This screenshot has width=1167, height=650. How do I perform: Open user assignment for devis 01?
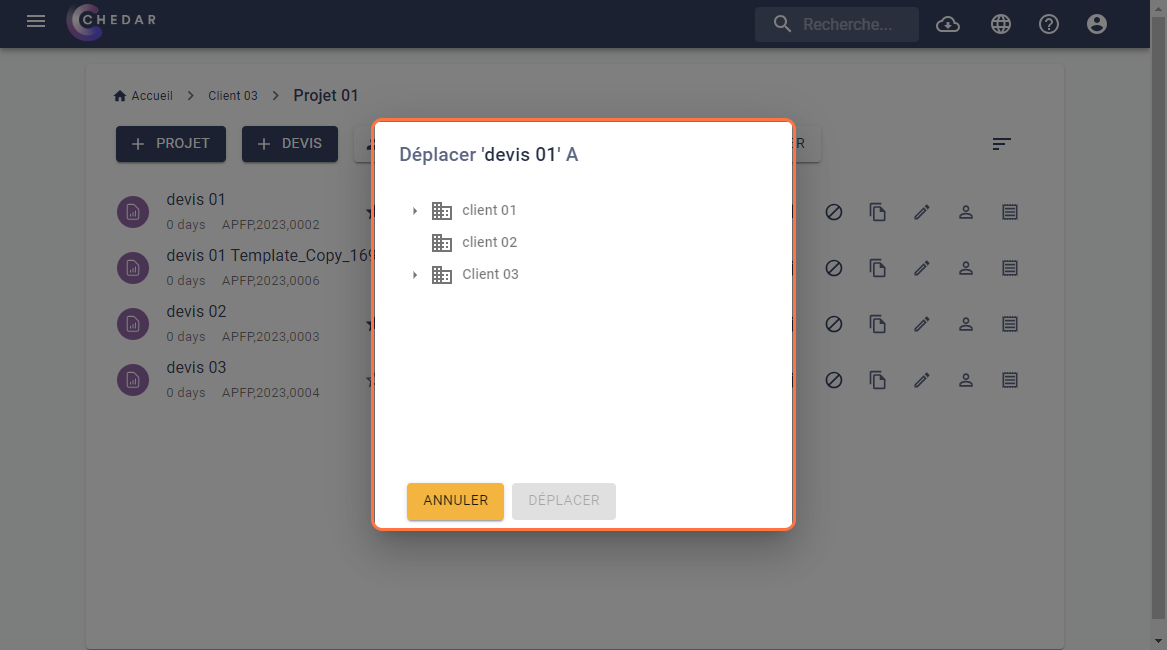pyautogui.click(x=965, y=212)
